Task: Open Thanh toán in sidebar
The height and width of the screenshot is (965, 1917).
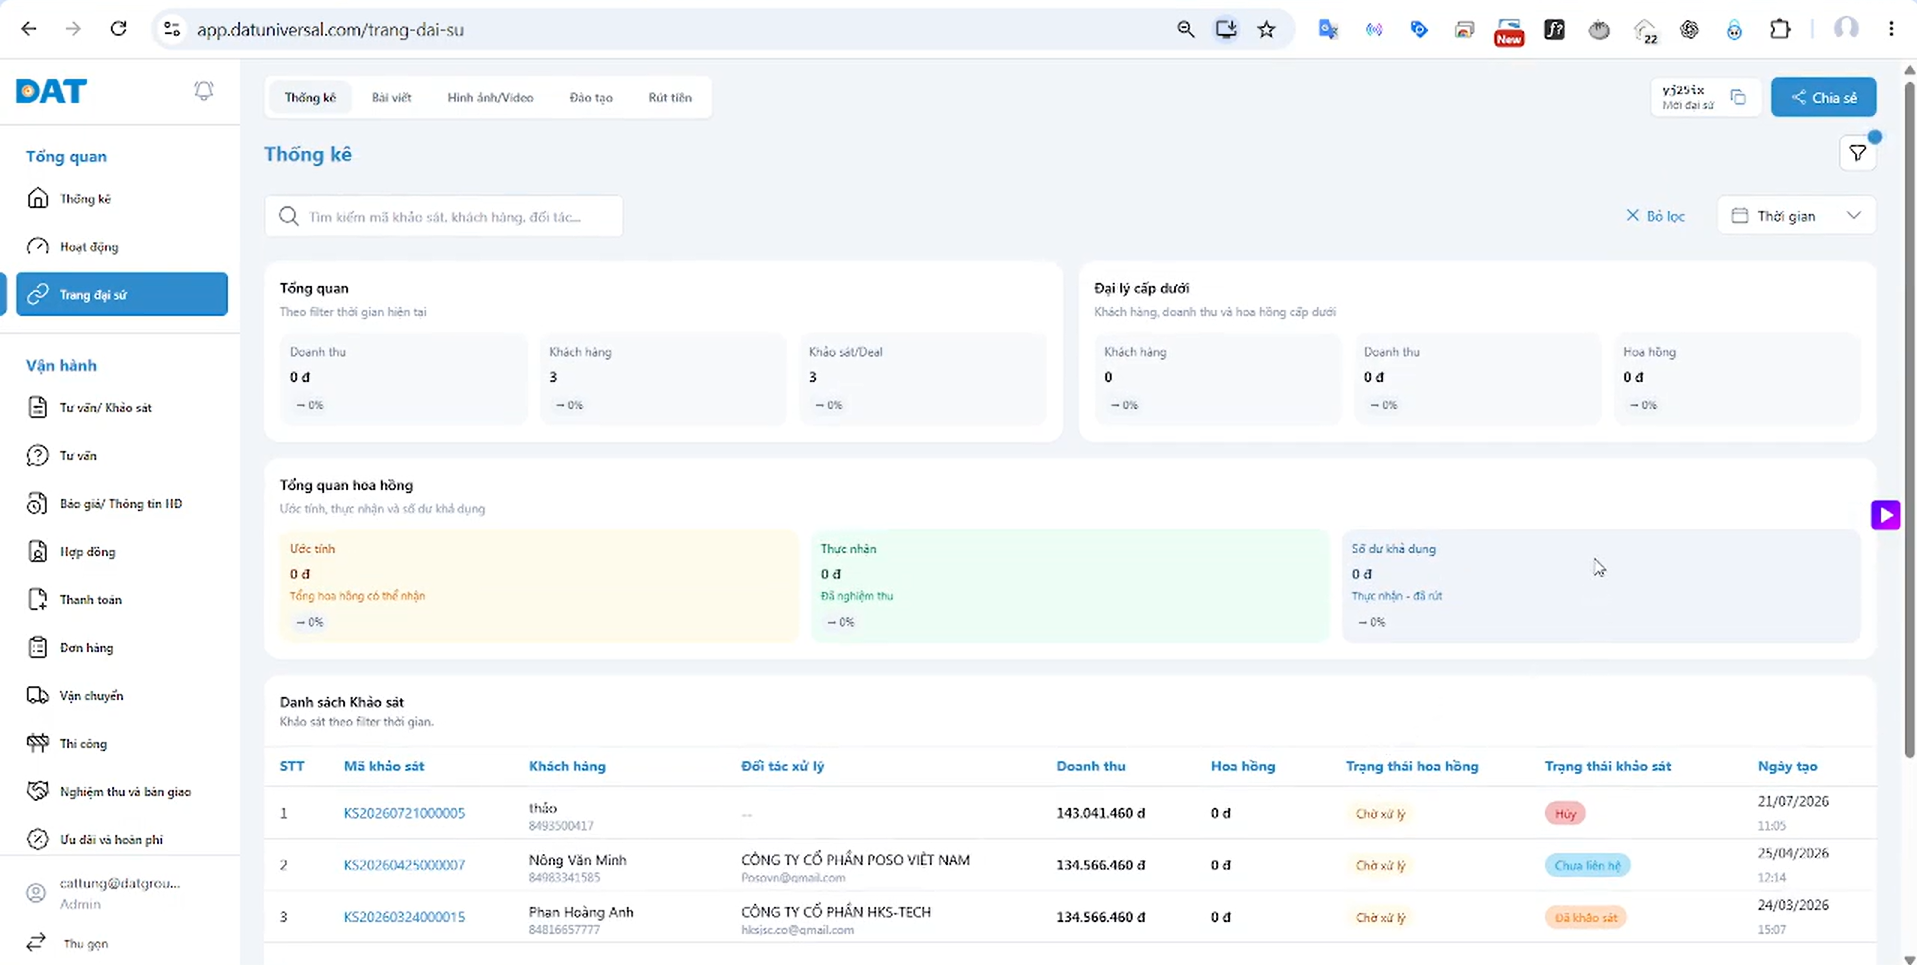Action: [x=122, y=599]
